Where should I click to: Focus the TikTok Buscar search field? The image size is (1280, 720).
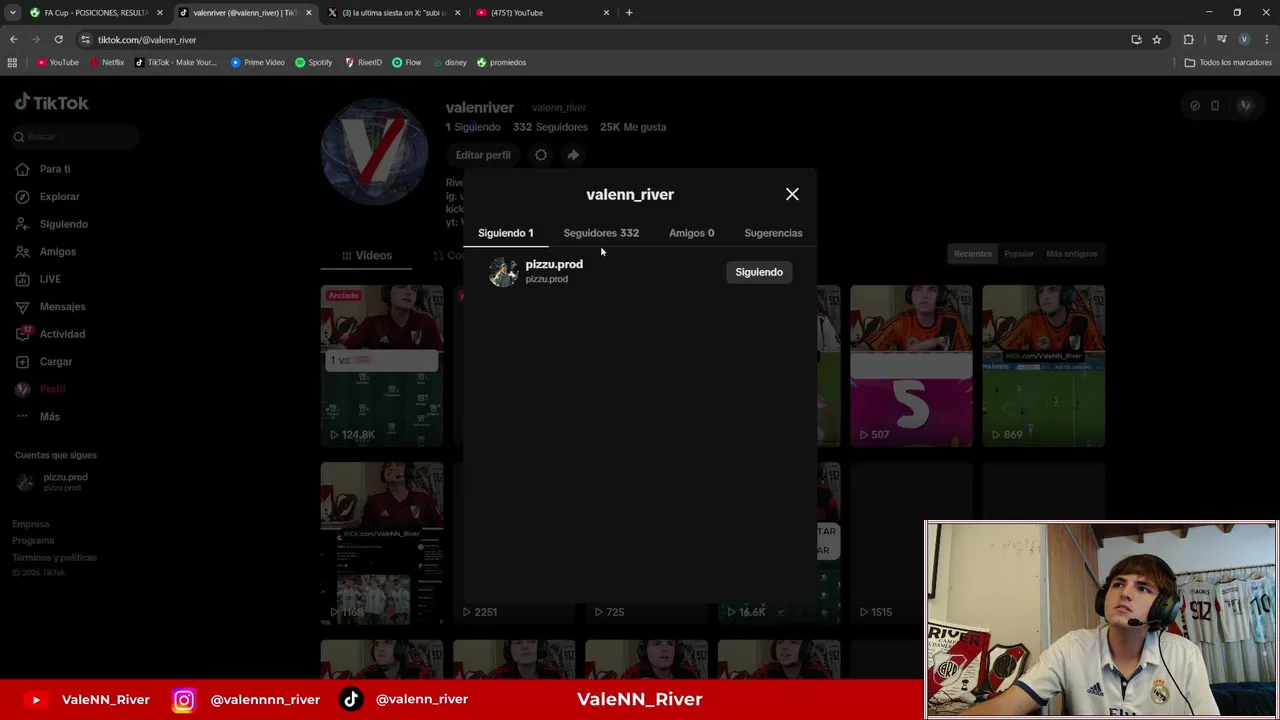point(75,137)
